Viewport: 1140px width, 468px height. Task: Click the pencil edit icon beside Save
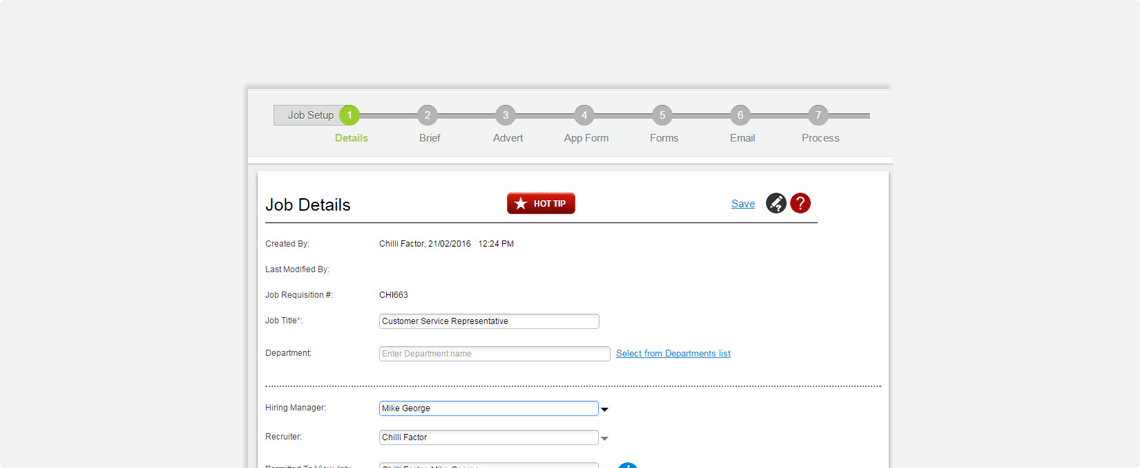776,203
